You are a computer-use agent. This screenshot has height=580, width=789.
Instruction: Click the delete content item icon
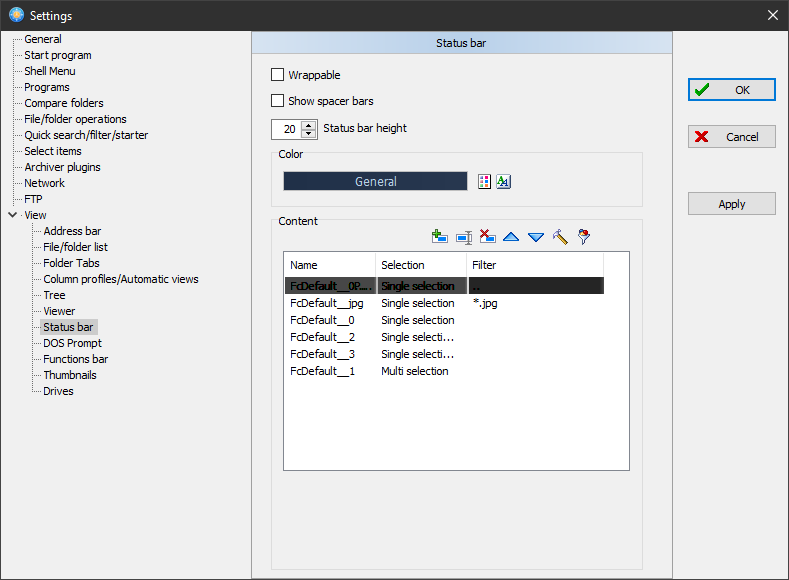click(487, 237)
